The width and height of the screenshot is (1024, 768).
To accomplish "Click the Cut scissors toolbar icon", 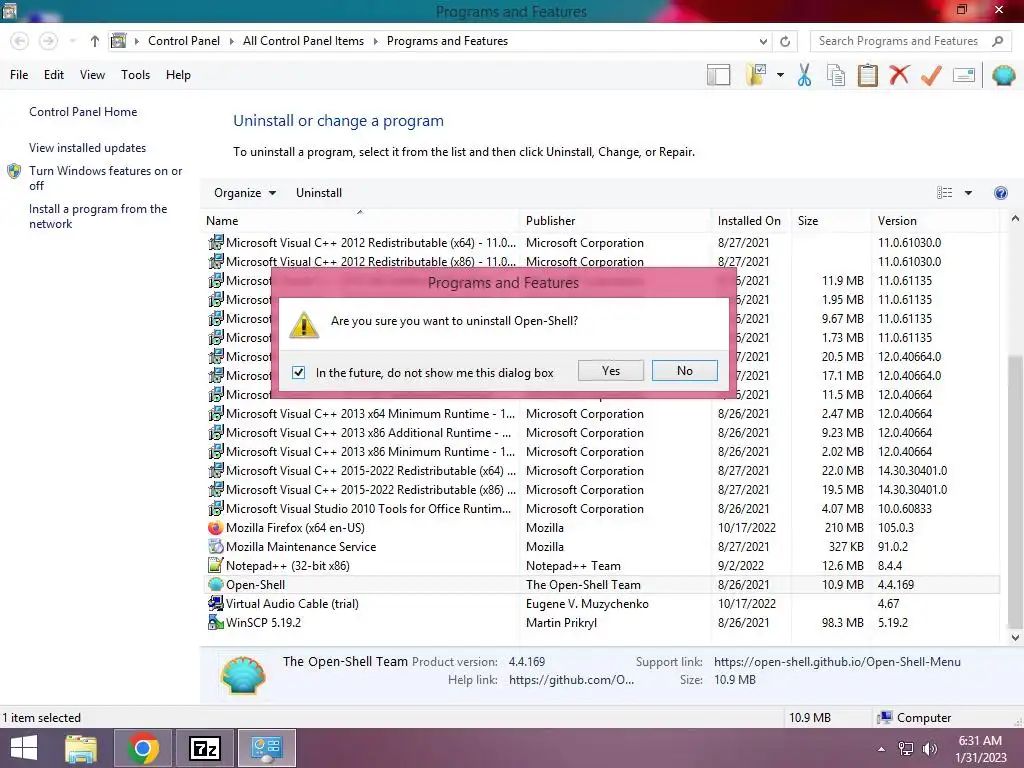I will pyautogui.click(x=804, y=75).
